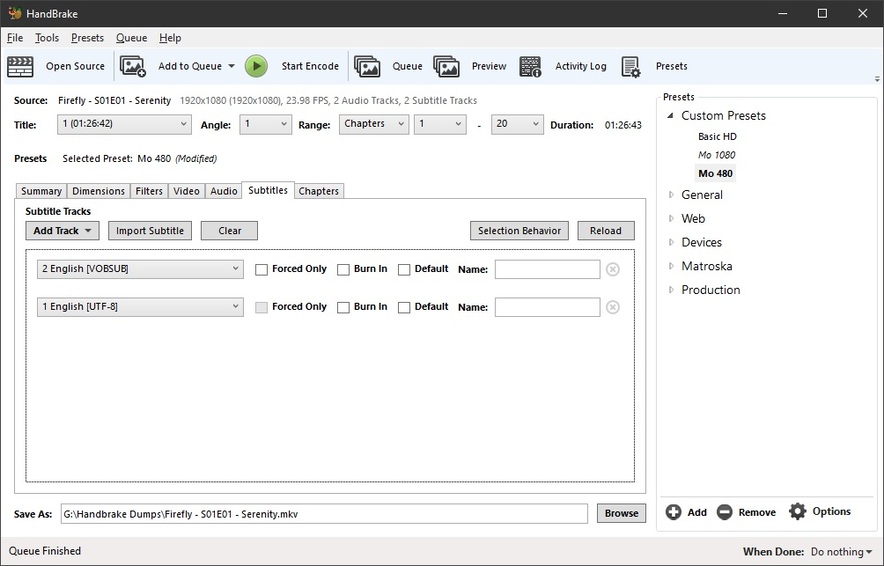Viewport: 884px width, 566px height.
Task: Expand the Web presets group
Action: [671, 218]
